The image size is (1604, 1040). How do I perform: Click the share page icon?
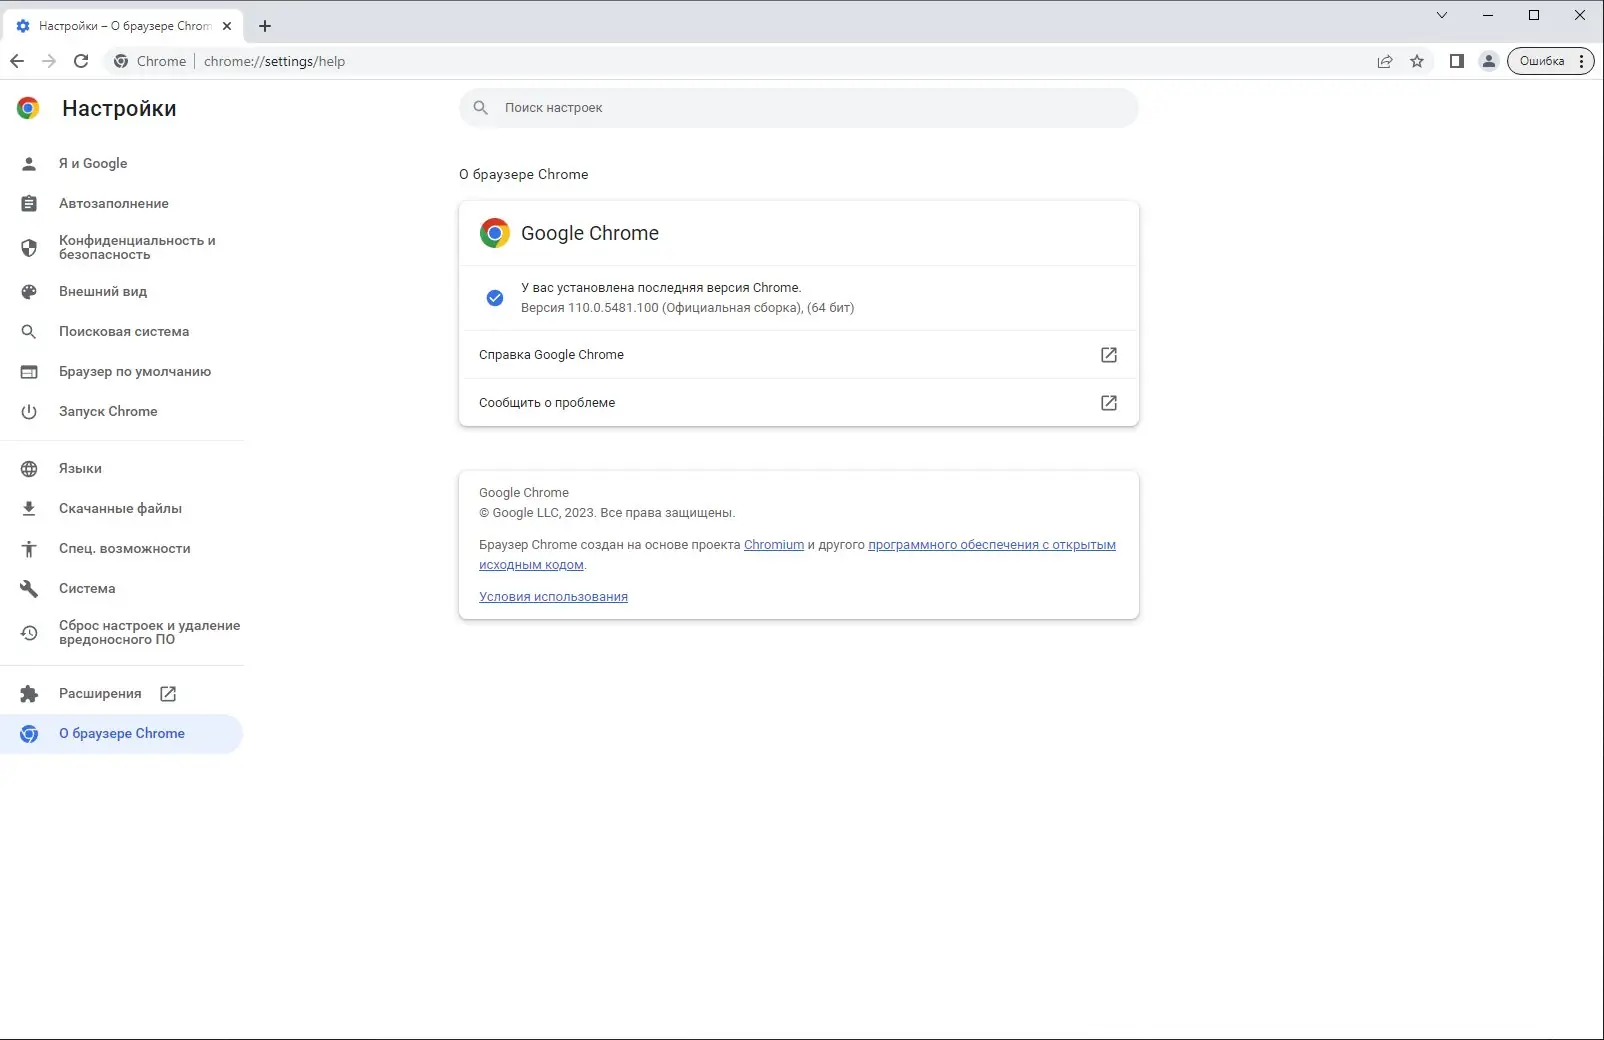click(1385, 61)
